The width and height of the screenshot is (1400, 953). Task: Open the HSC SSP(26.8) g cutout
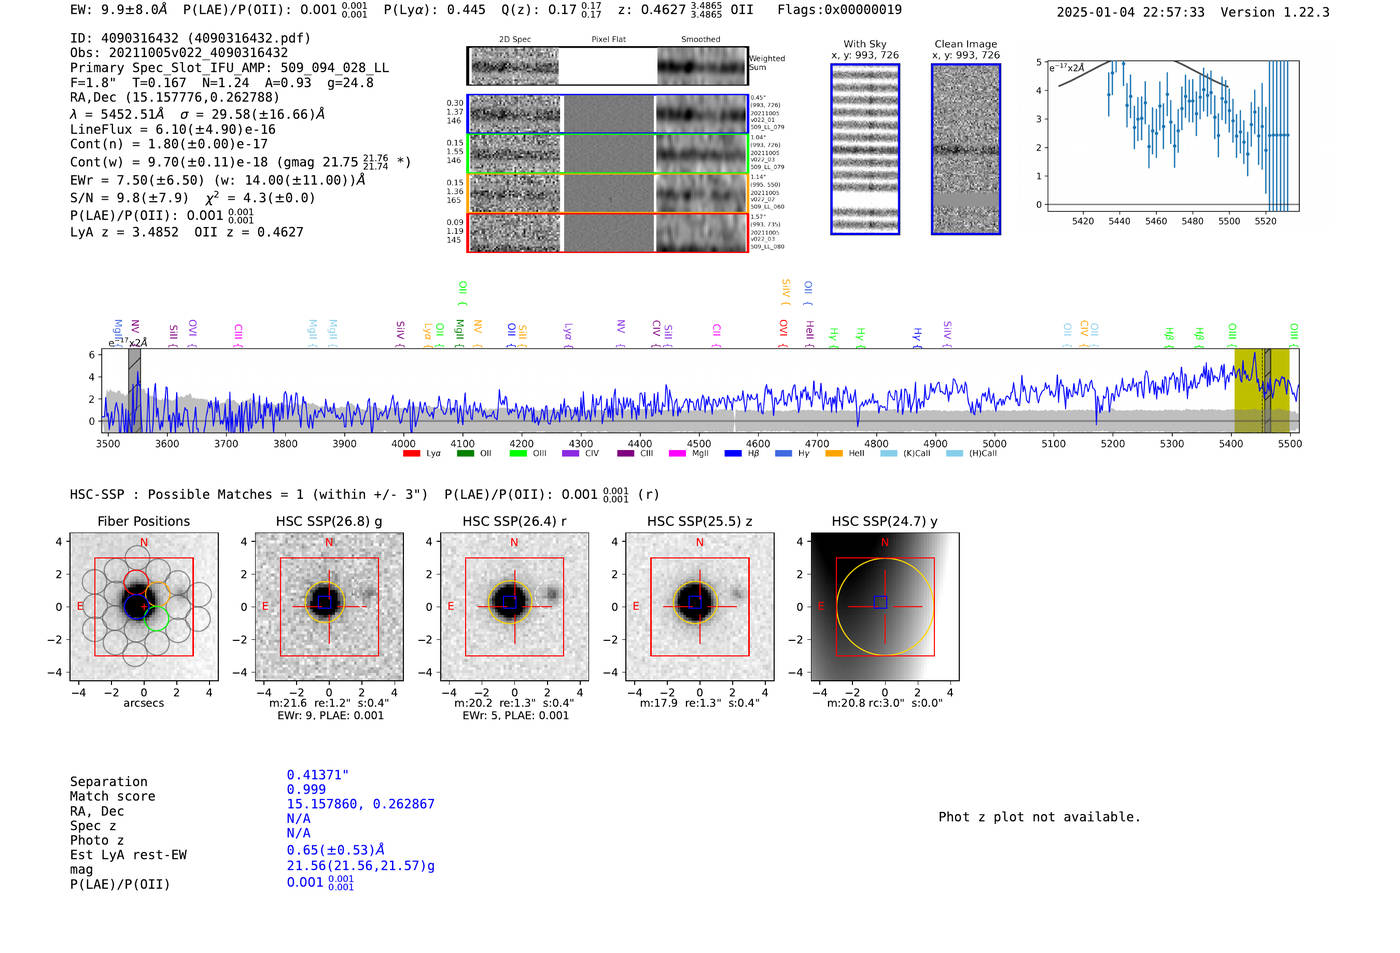329,607
